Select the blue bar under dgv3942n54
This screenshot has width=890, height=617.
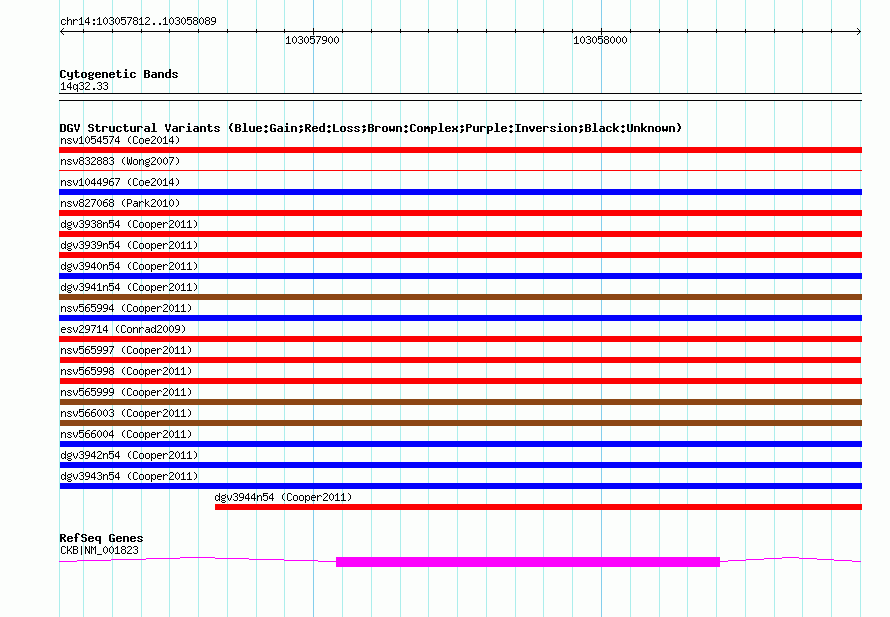point(460,465)
